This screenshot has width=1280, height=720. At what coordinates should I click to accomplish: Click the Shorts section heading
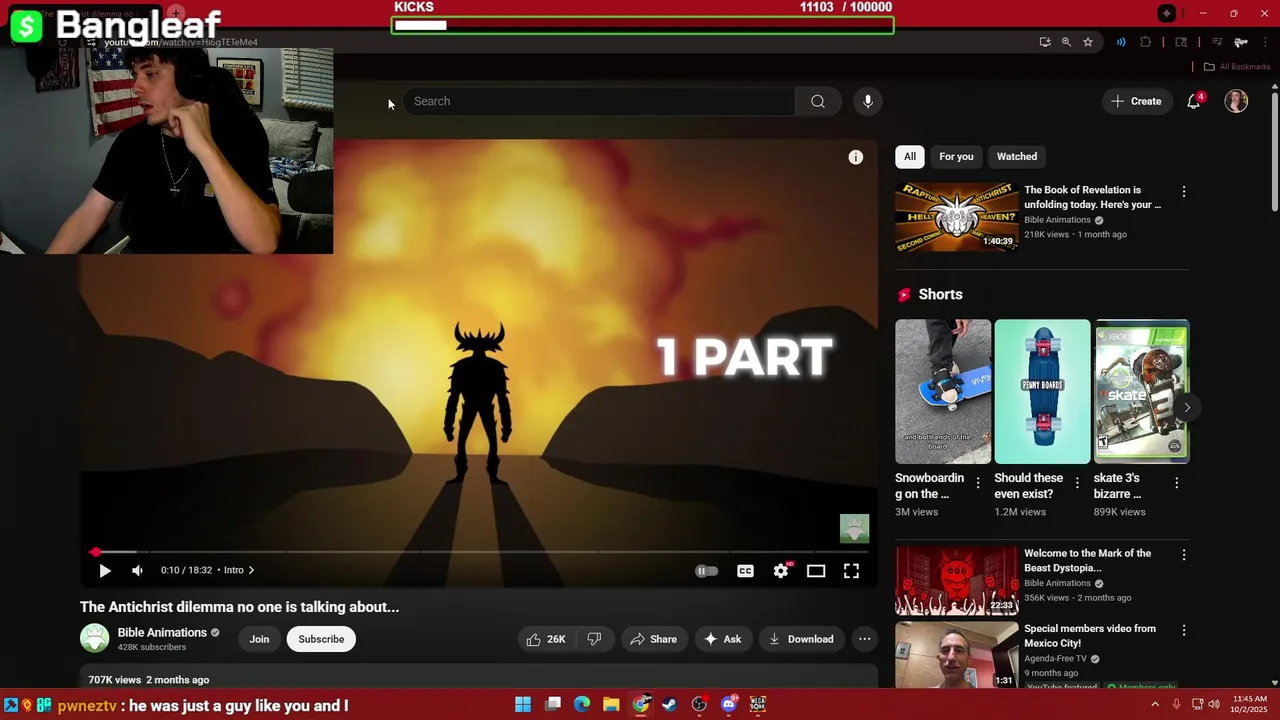(x=940, y=294)
